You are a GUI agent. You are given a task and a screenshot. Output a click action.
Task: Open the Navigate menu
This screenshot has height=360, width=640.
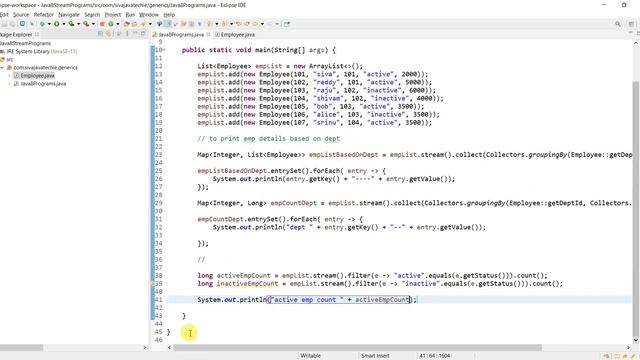point(69,14)
